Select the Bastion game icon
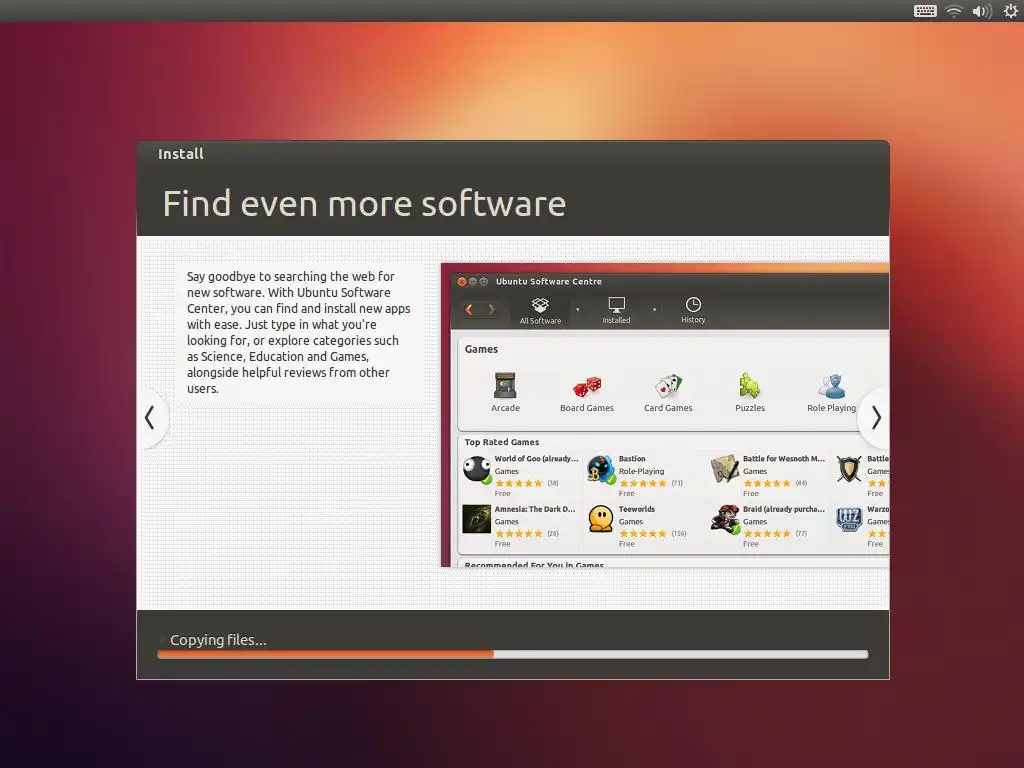Viewport: 1024px width, 768px height. click(x=601, y=470)
